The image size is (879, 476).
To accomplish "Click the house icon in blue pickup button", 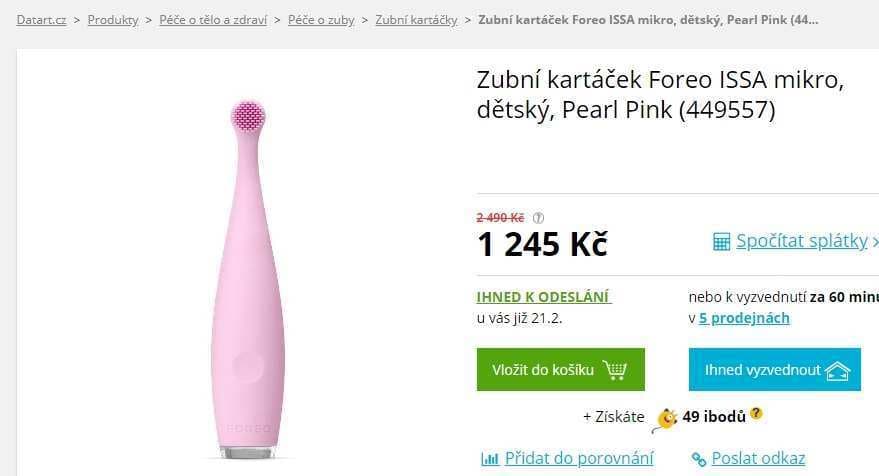I will point(838,371).
